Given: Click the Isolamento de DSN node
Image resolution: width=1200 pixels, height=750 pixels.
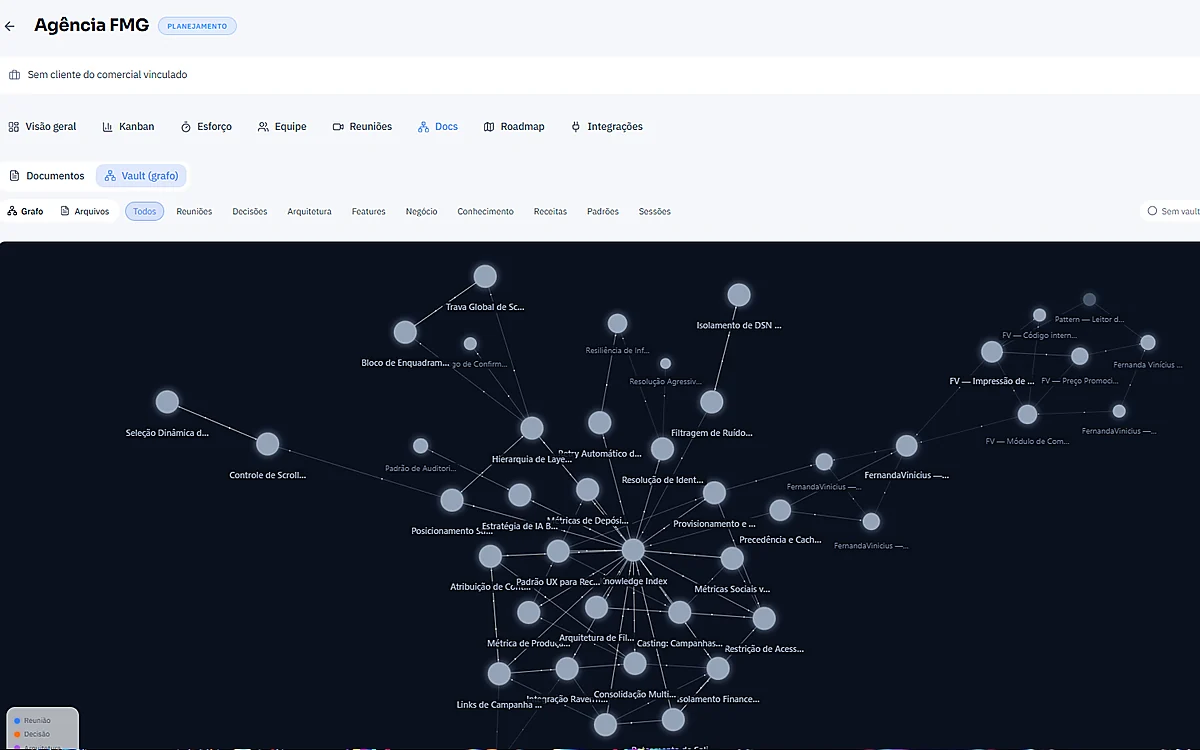Looking at the screenshot, I should (x=739, y=295).
